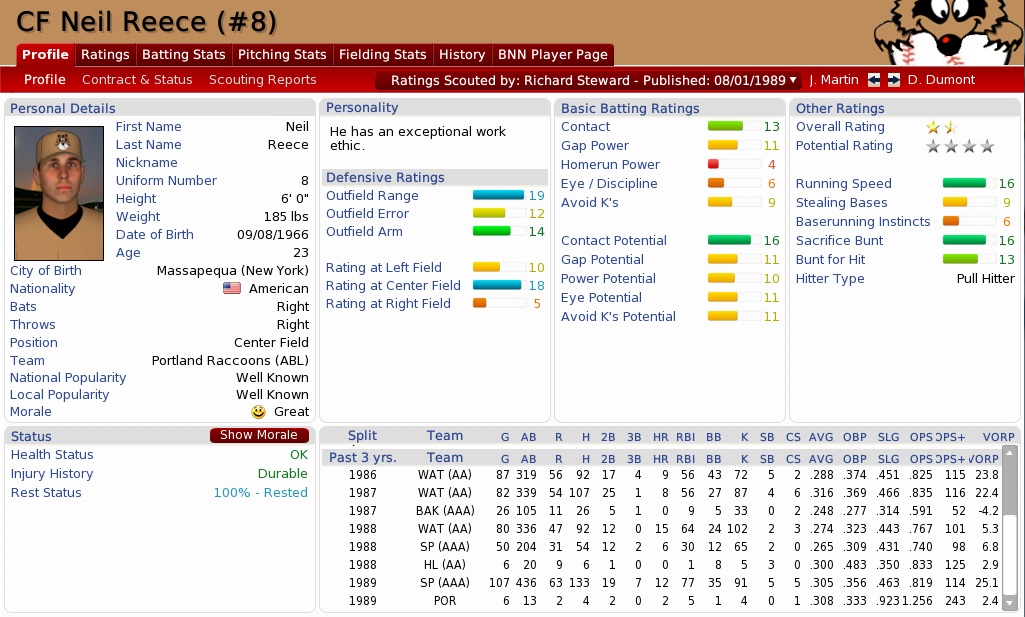Select the Contract & Status sub-tab
Viewport: 1025px width, 617px height.
click(137, 80)
